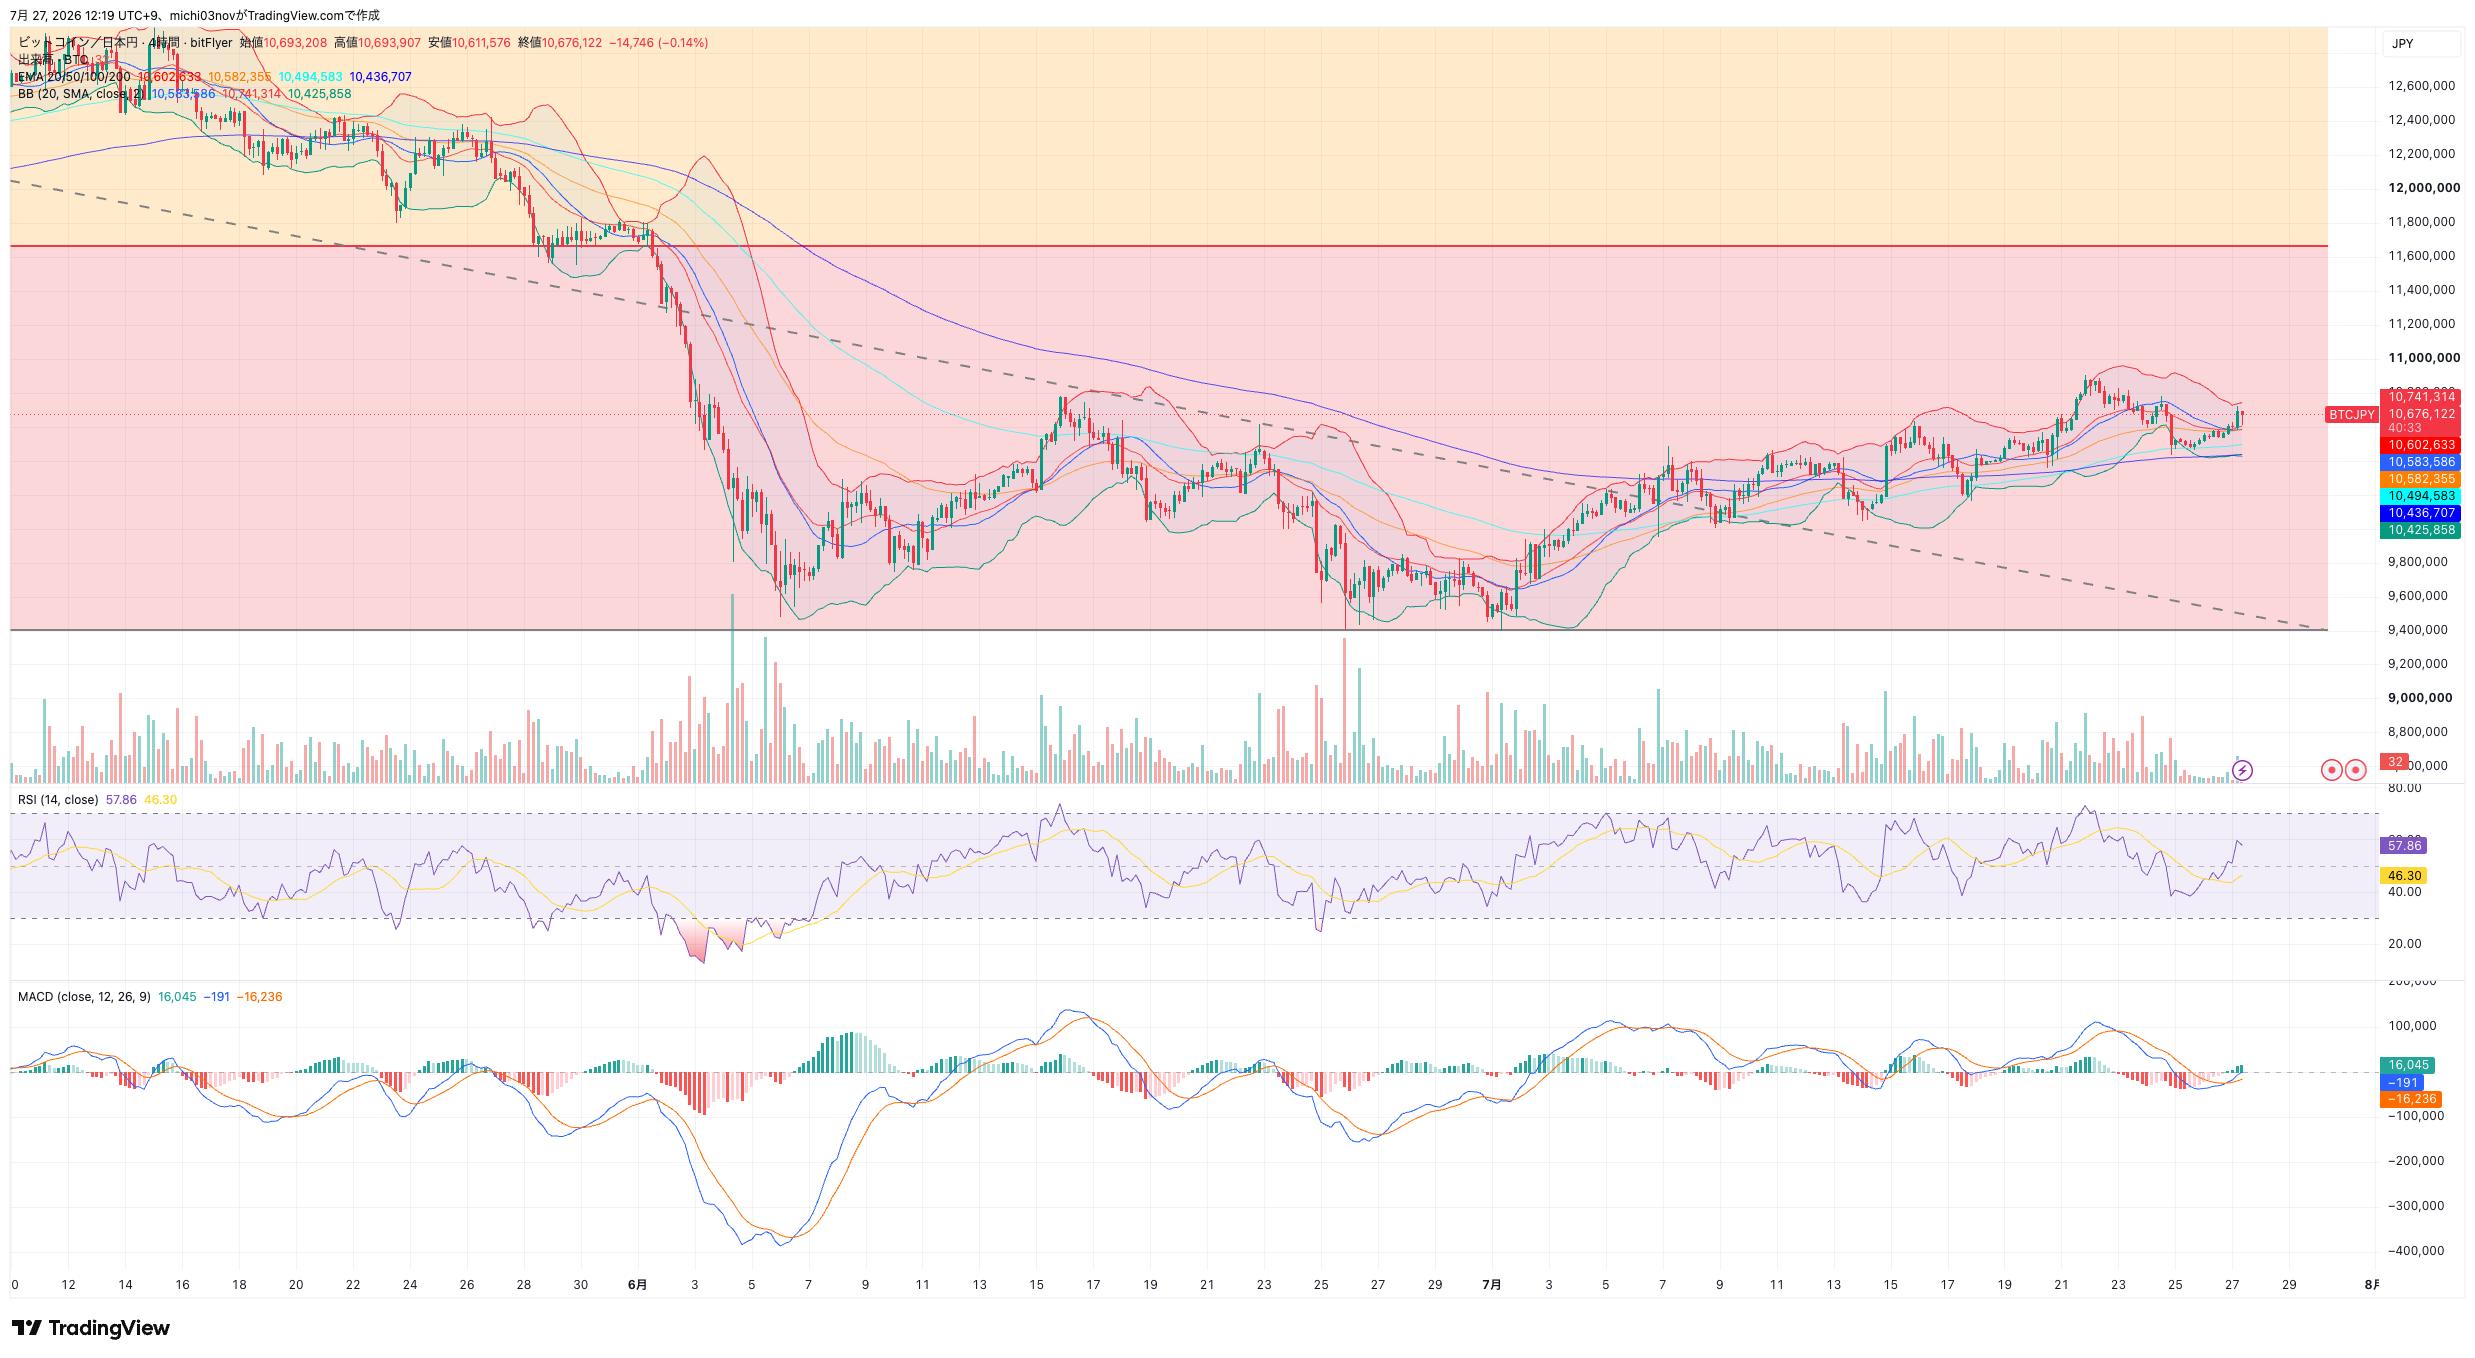Click the TradingView logo at bottom left

[x=91, y=1328]
